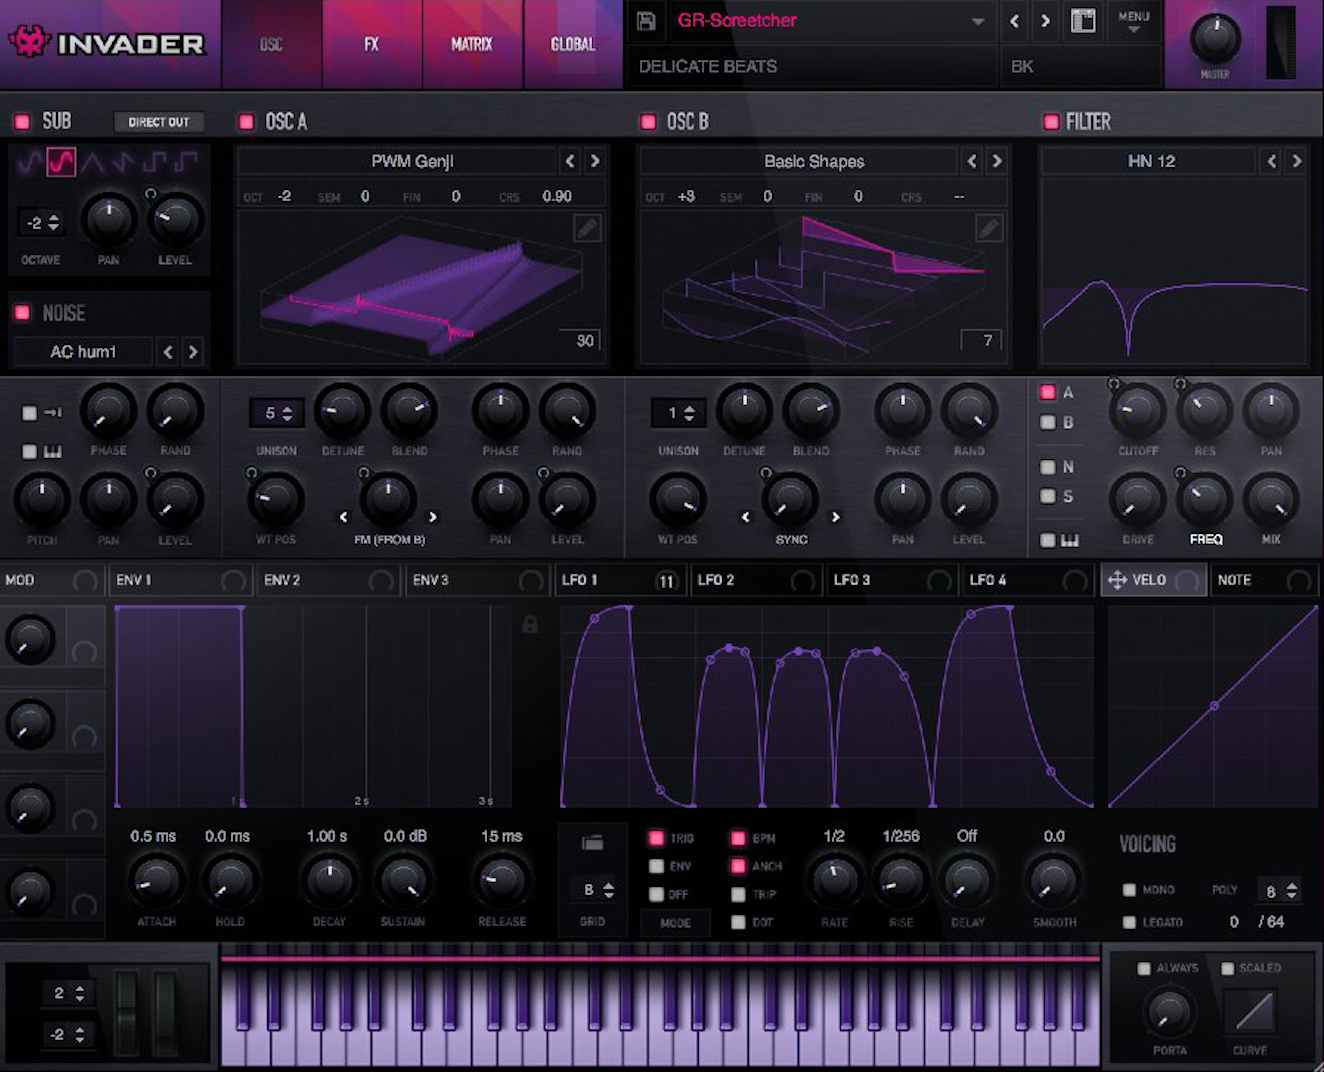Screen dimensions: 1324x1072
Task: Tick the ALWAYS portamento checkbox
Action: click(1144, 968)
